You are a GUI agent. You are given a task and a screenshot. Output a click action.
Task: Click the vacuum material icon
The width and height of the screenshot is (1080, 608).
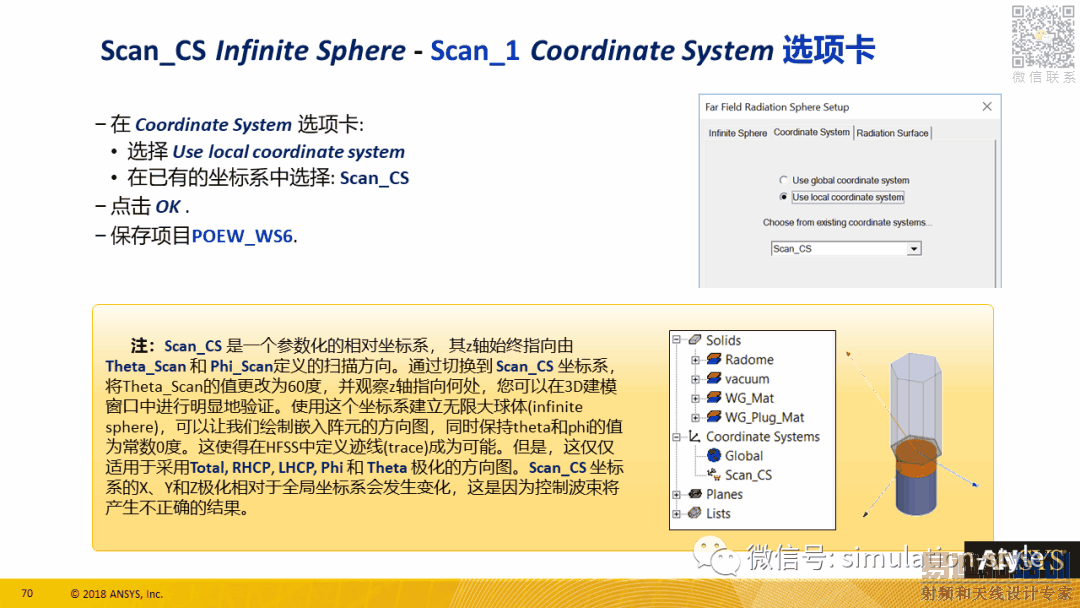pos(714,379)
